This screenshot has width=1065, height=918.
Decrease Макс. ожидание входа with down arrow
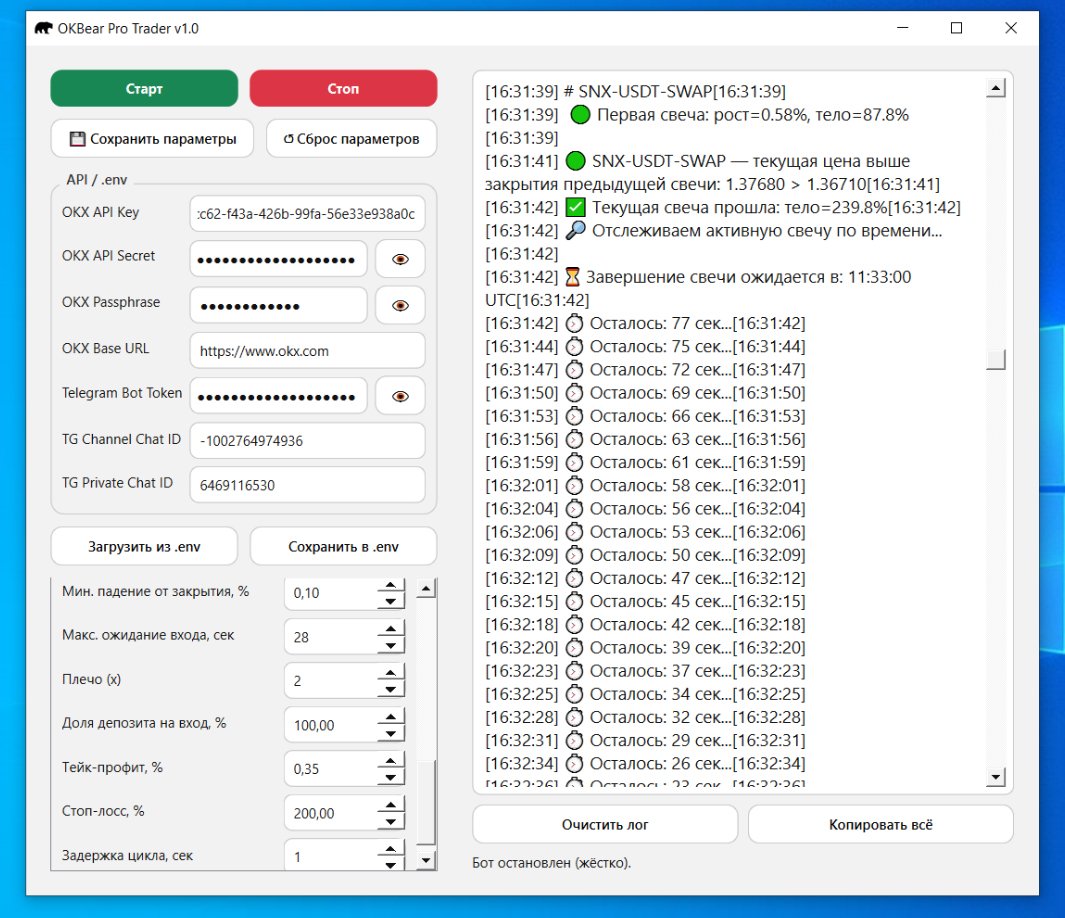coord(390,644)
